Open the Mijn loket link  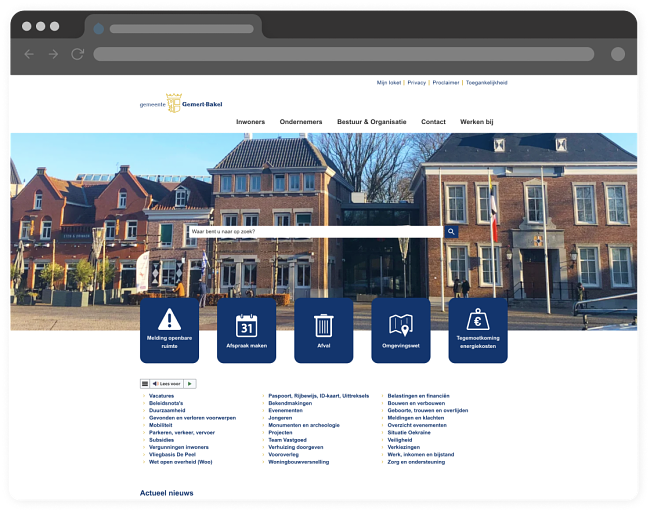pos(389,83)
